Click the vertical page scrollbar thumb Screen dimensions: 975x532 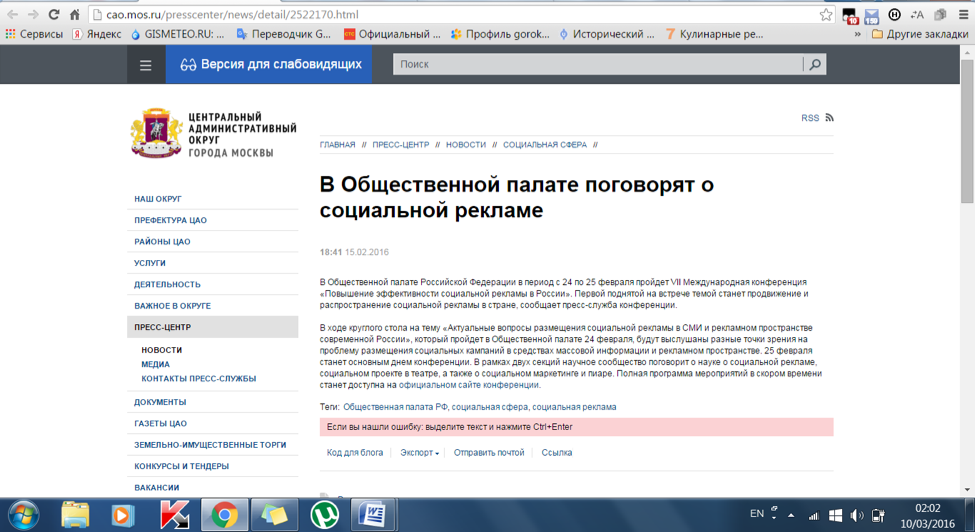pos(967,131)
